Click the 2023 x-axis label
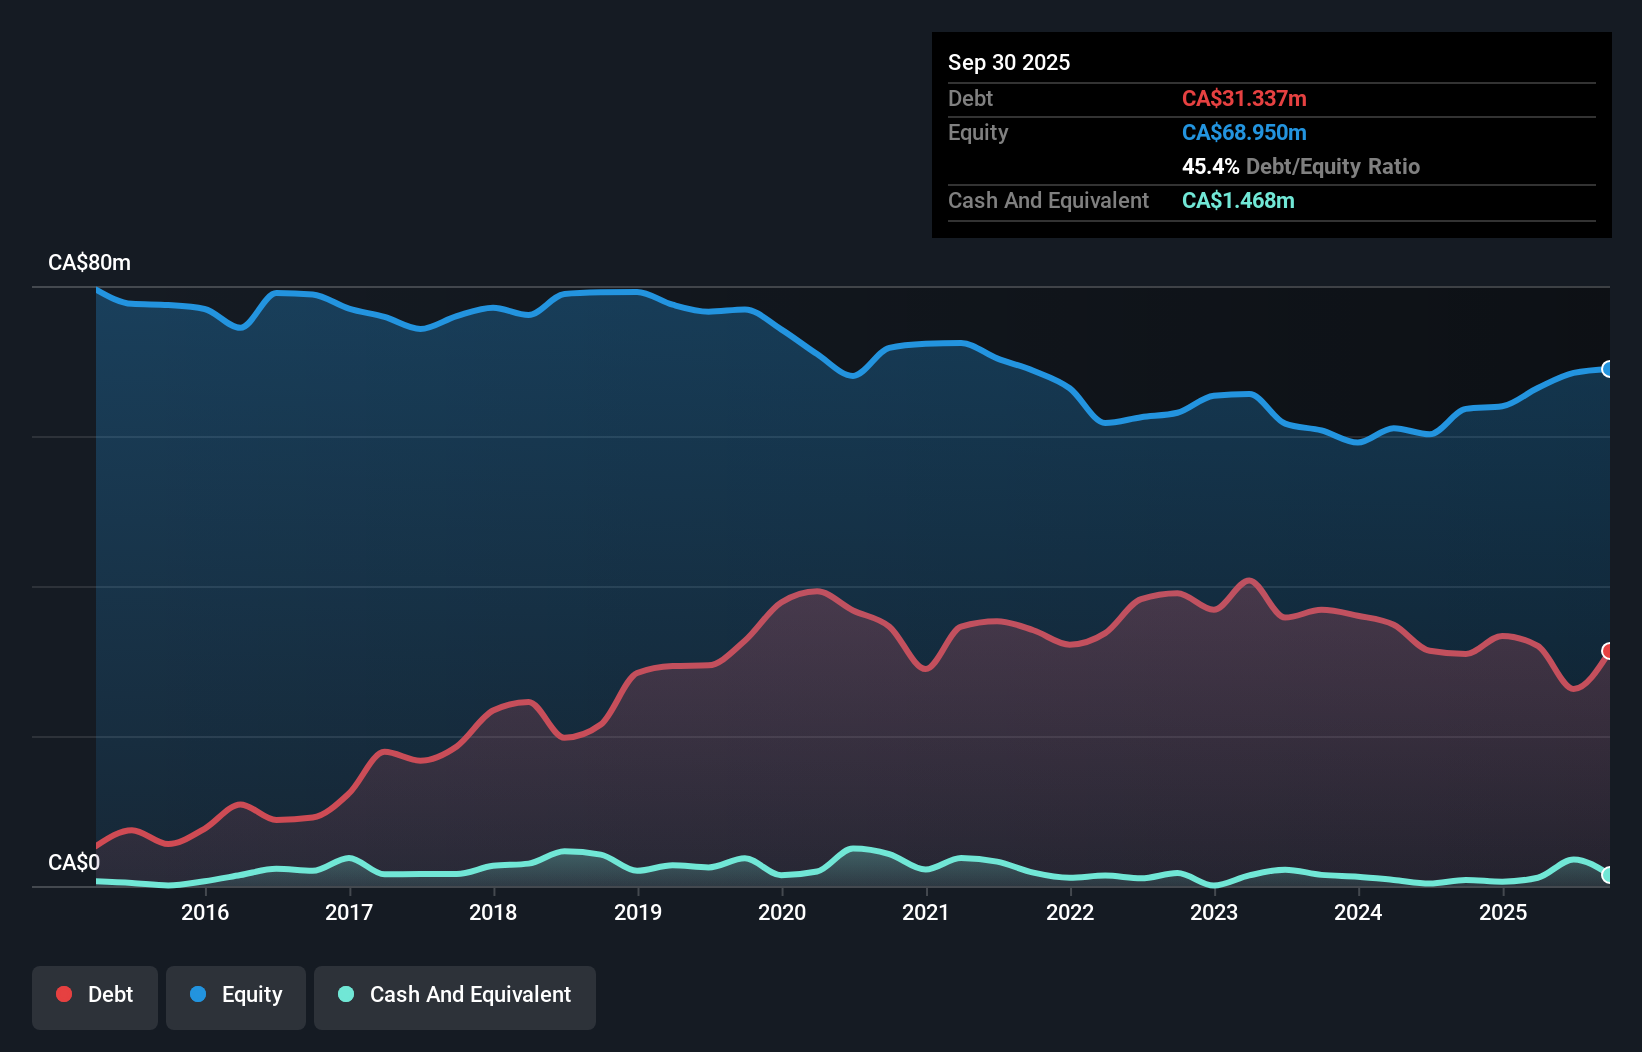This screenshot has height=1052, width=1642. pyautogui.click(x=1214, y=912)
